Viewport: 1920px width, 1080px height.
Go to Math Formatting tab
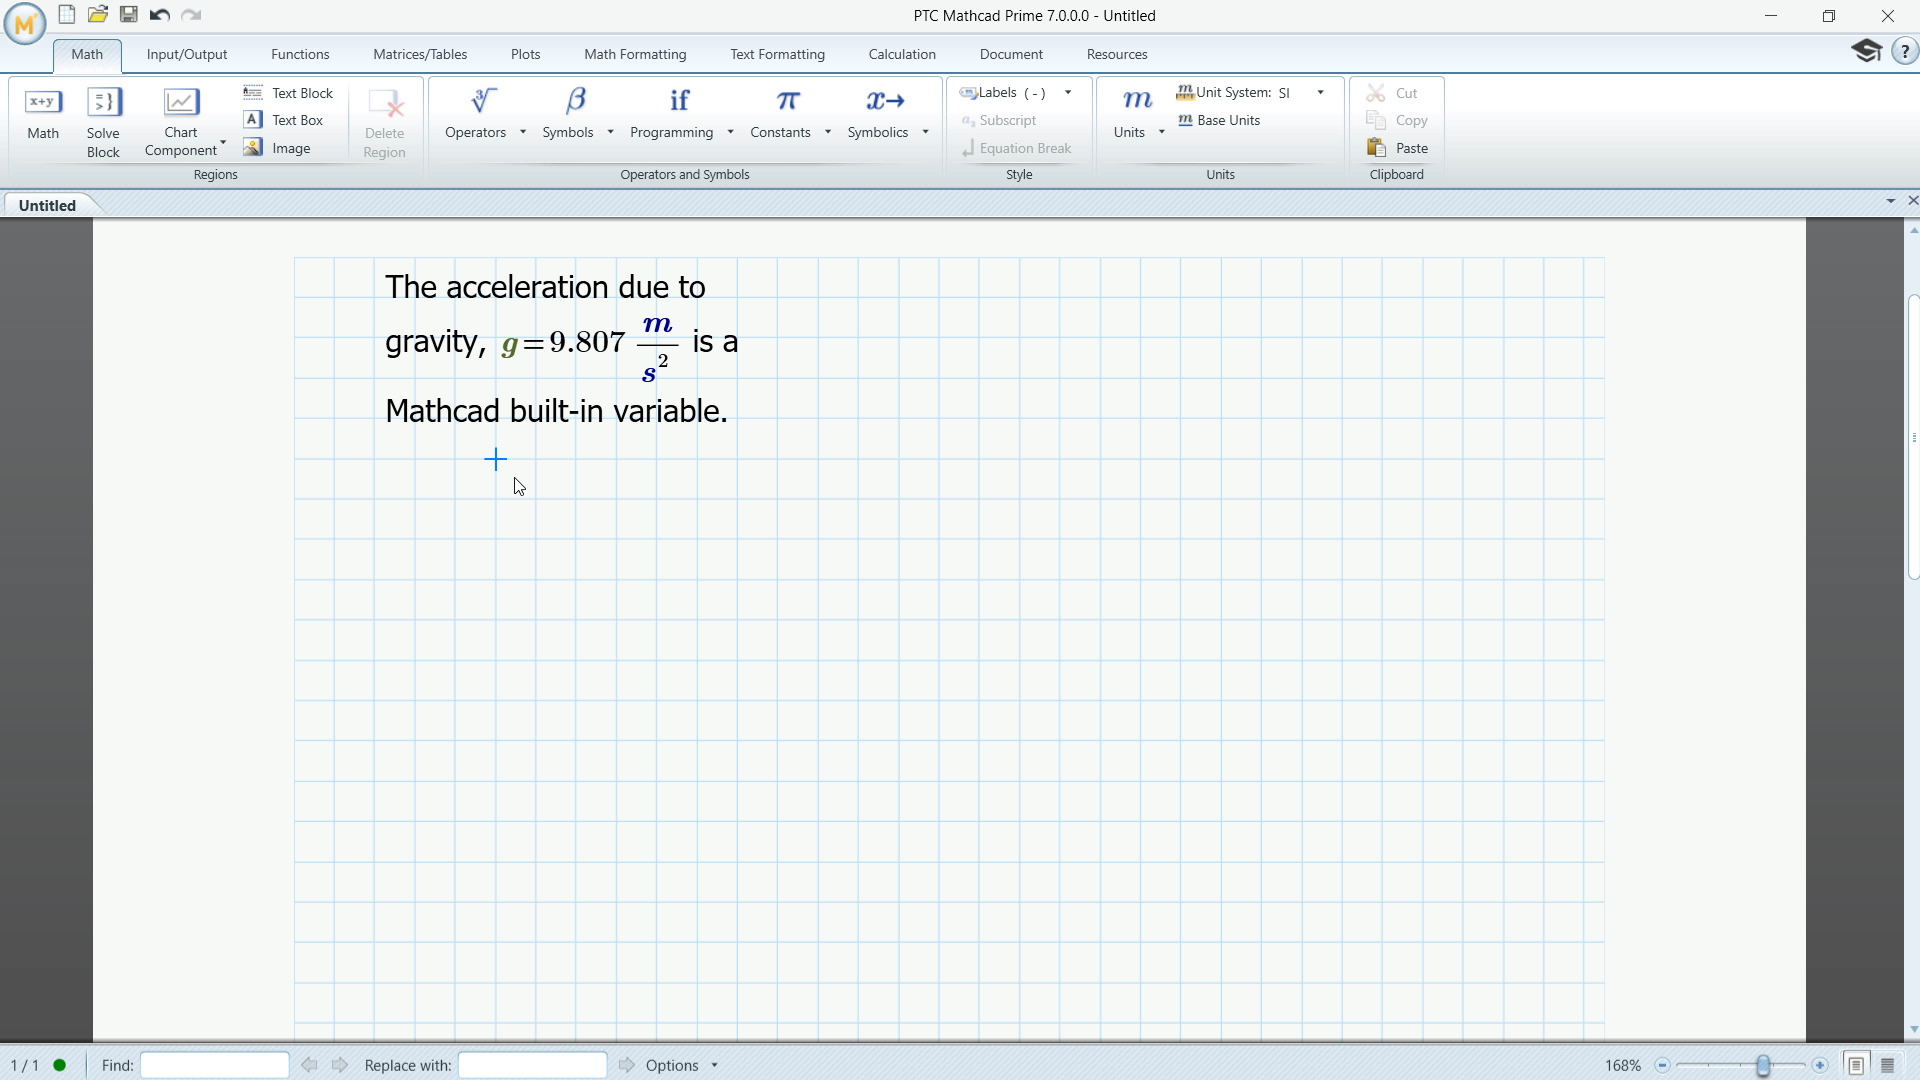pyautogui.click(x=635, y=55)
